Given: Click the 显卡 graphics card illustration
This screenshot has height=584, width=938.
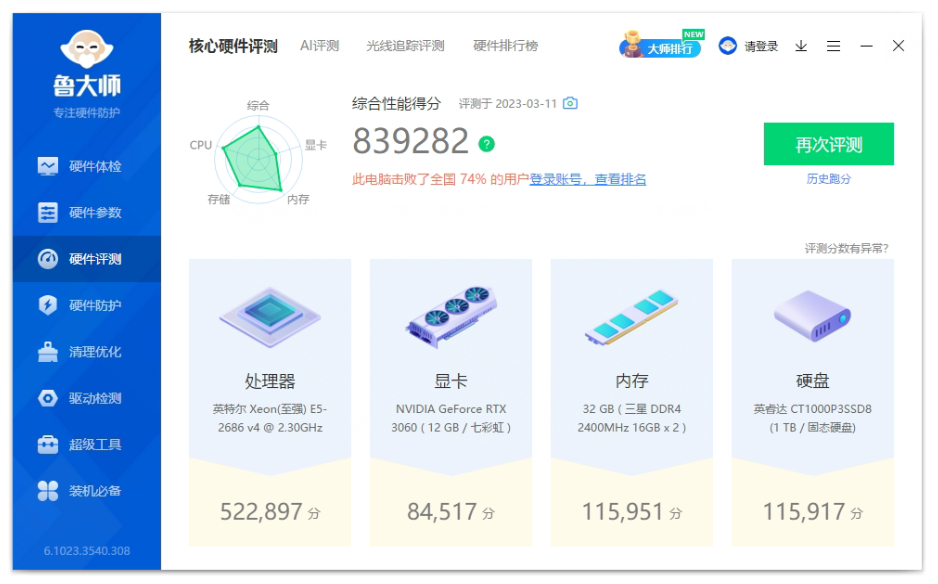Looking at the screenshot, I should click(451, 316).
